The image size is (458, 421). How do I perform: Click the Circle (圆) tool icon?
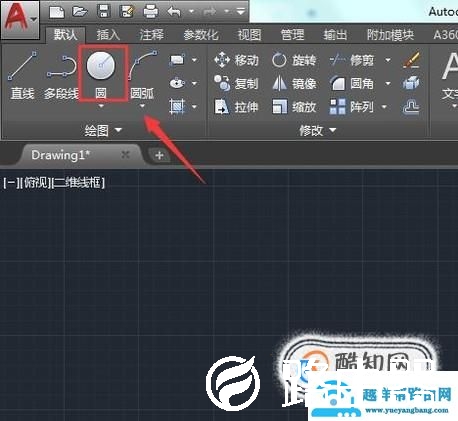101,65
